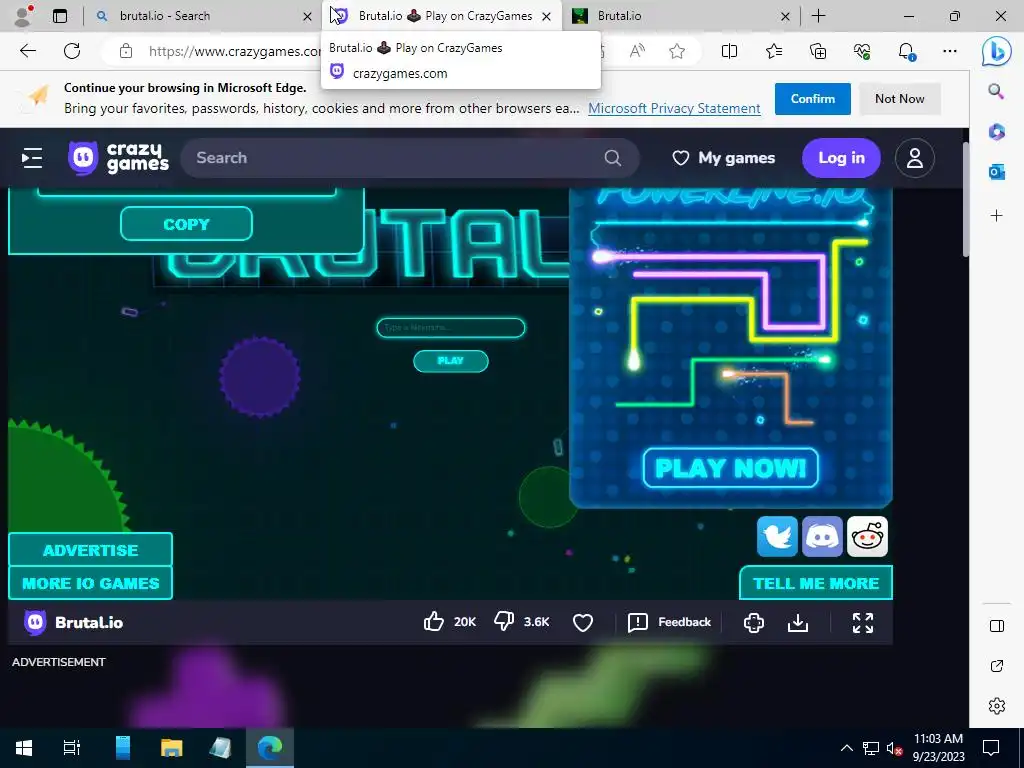
Task: Go back in the browser
Action: click(27, 51)
